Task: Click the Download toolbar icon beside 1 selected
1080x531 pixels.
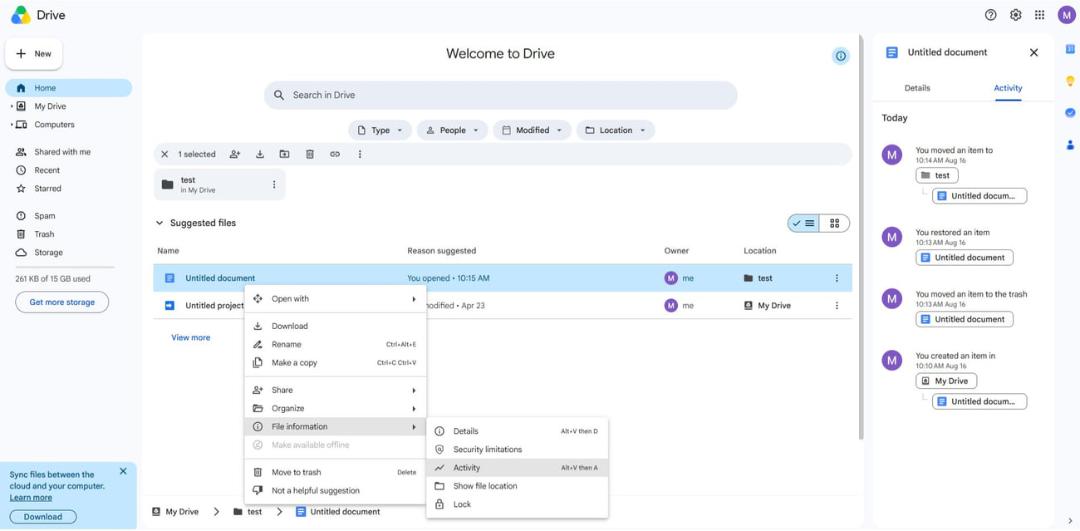Action: point(260,154)
